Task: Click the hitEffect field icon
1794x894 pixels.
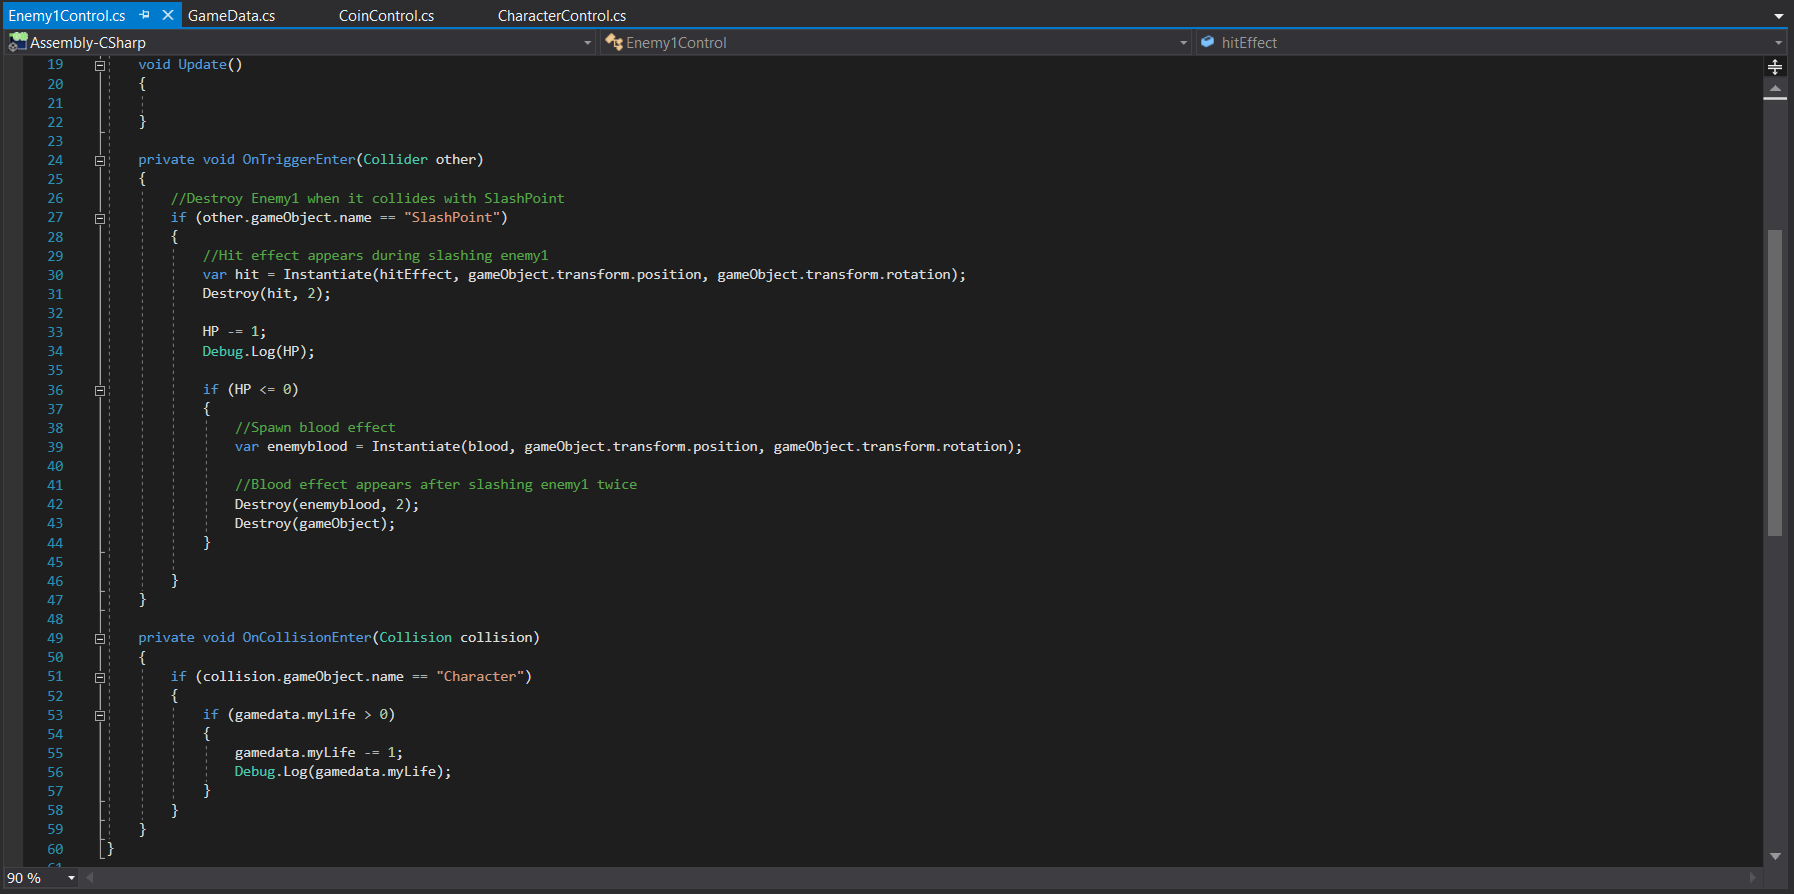Action: point(1208,42)
